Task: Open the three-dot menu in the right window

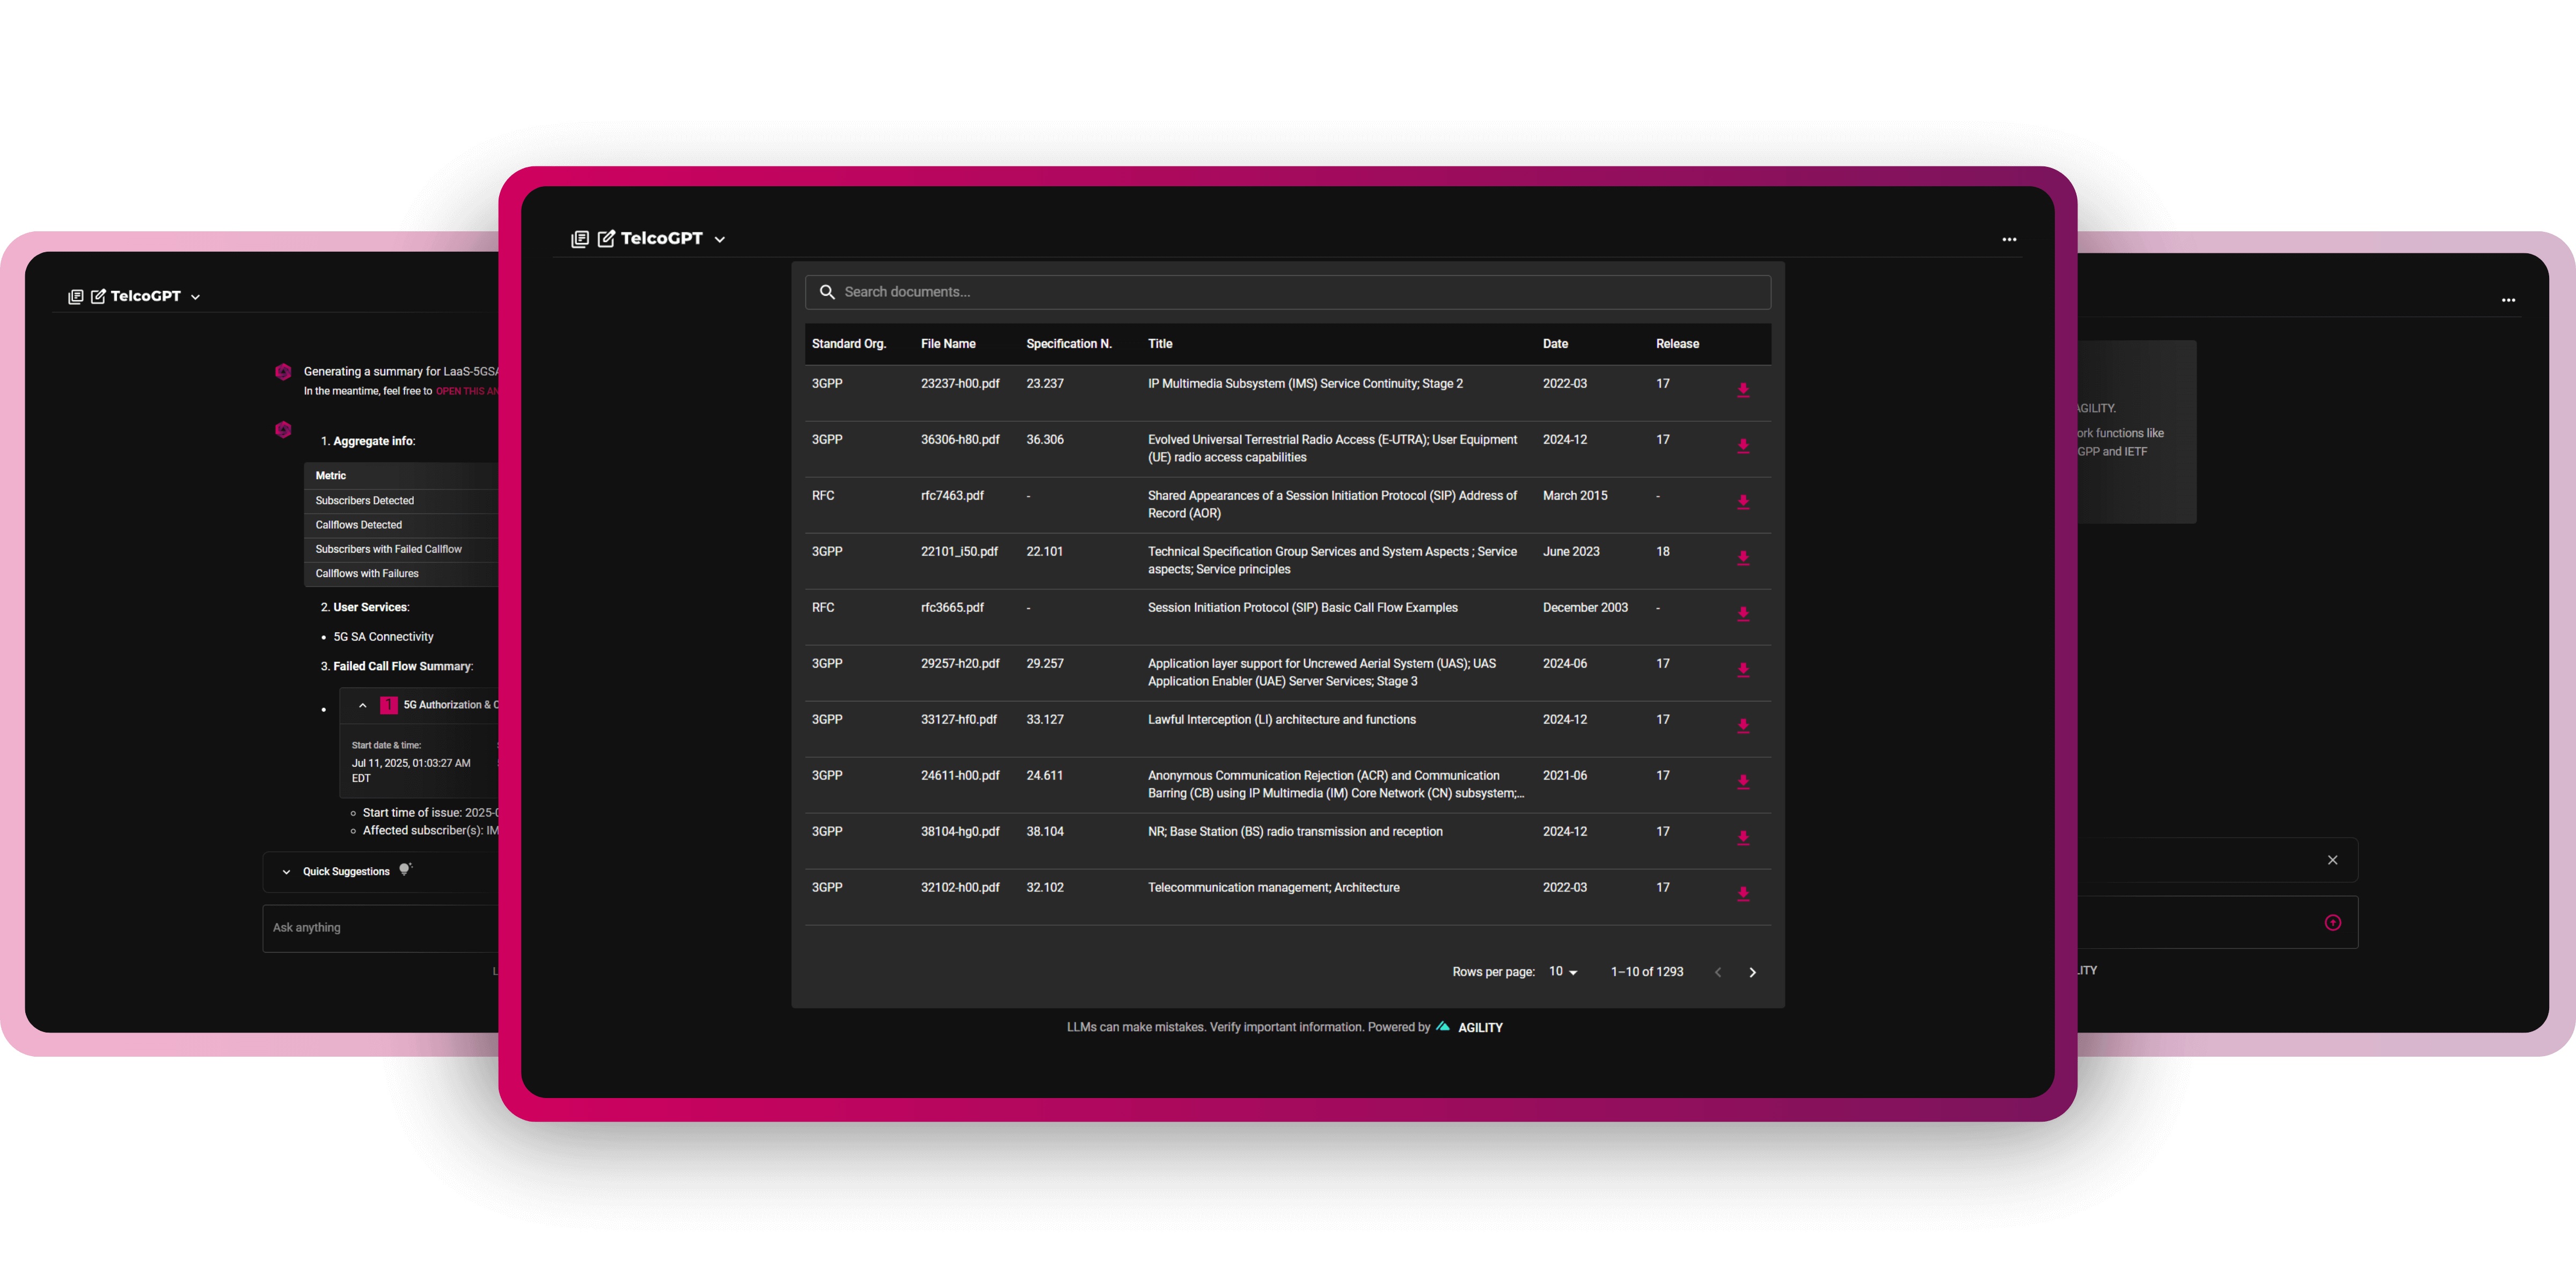Action: click(x=2508, y=300)
